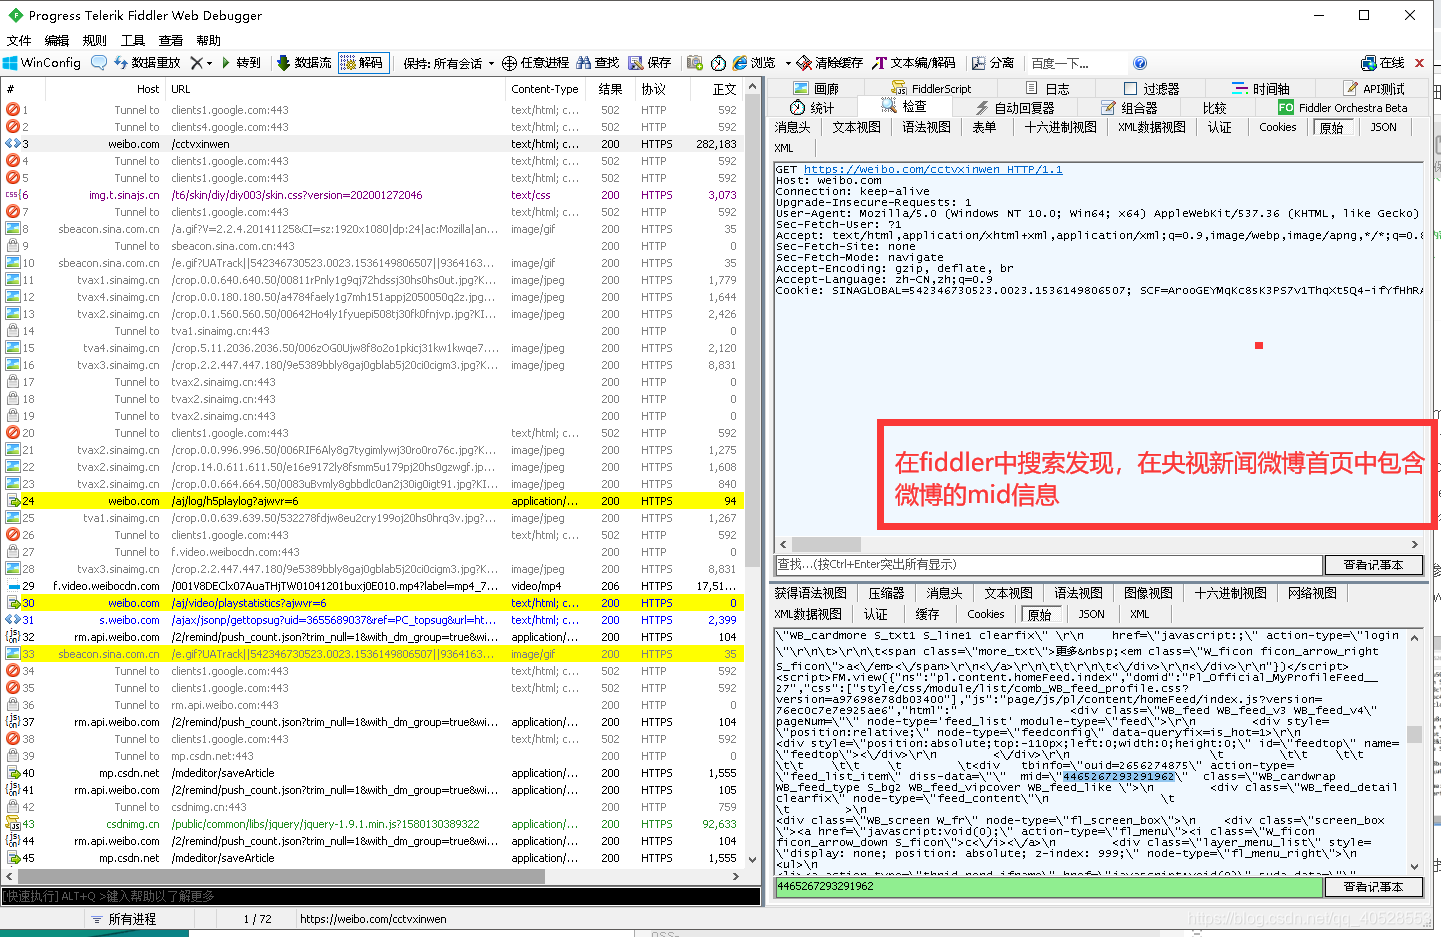Switch to the 日志 tab
Viewport: 1441px width, 937px height.
click(1048, 88)
